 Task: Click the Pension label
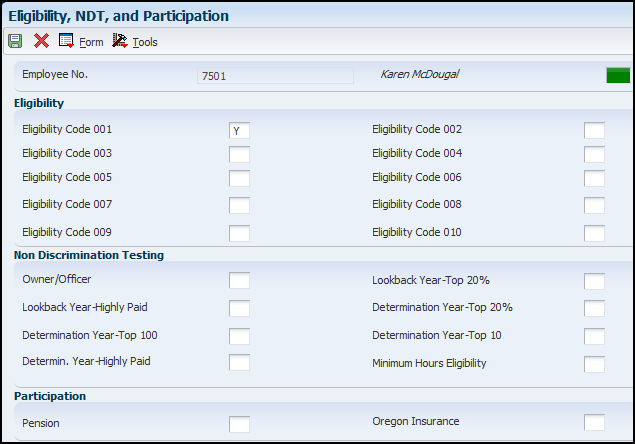[41, 423]
